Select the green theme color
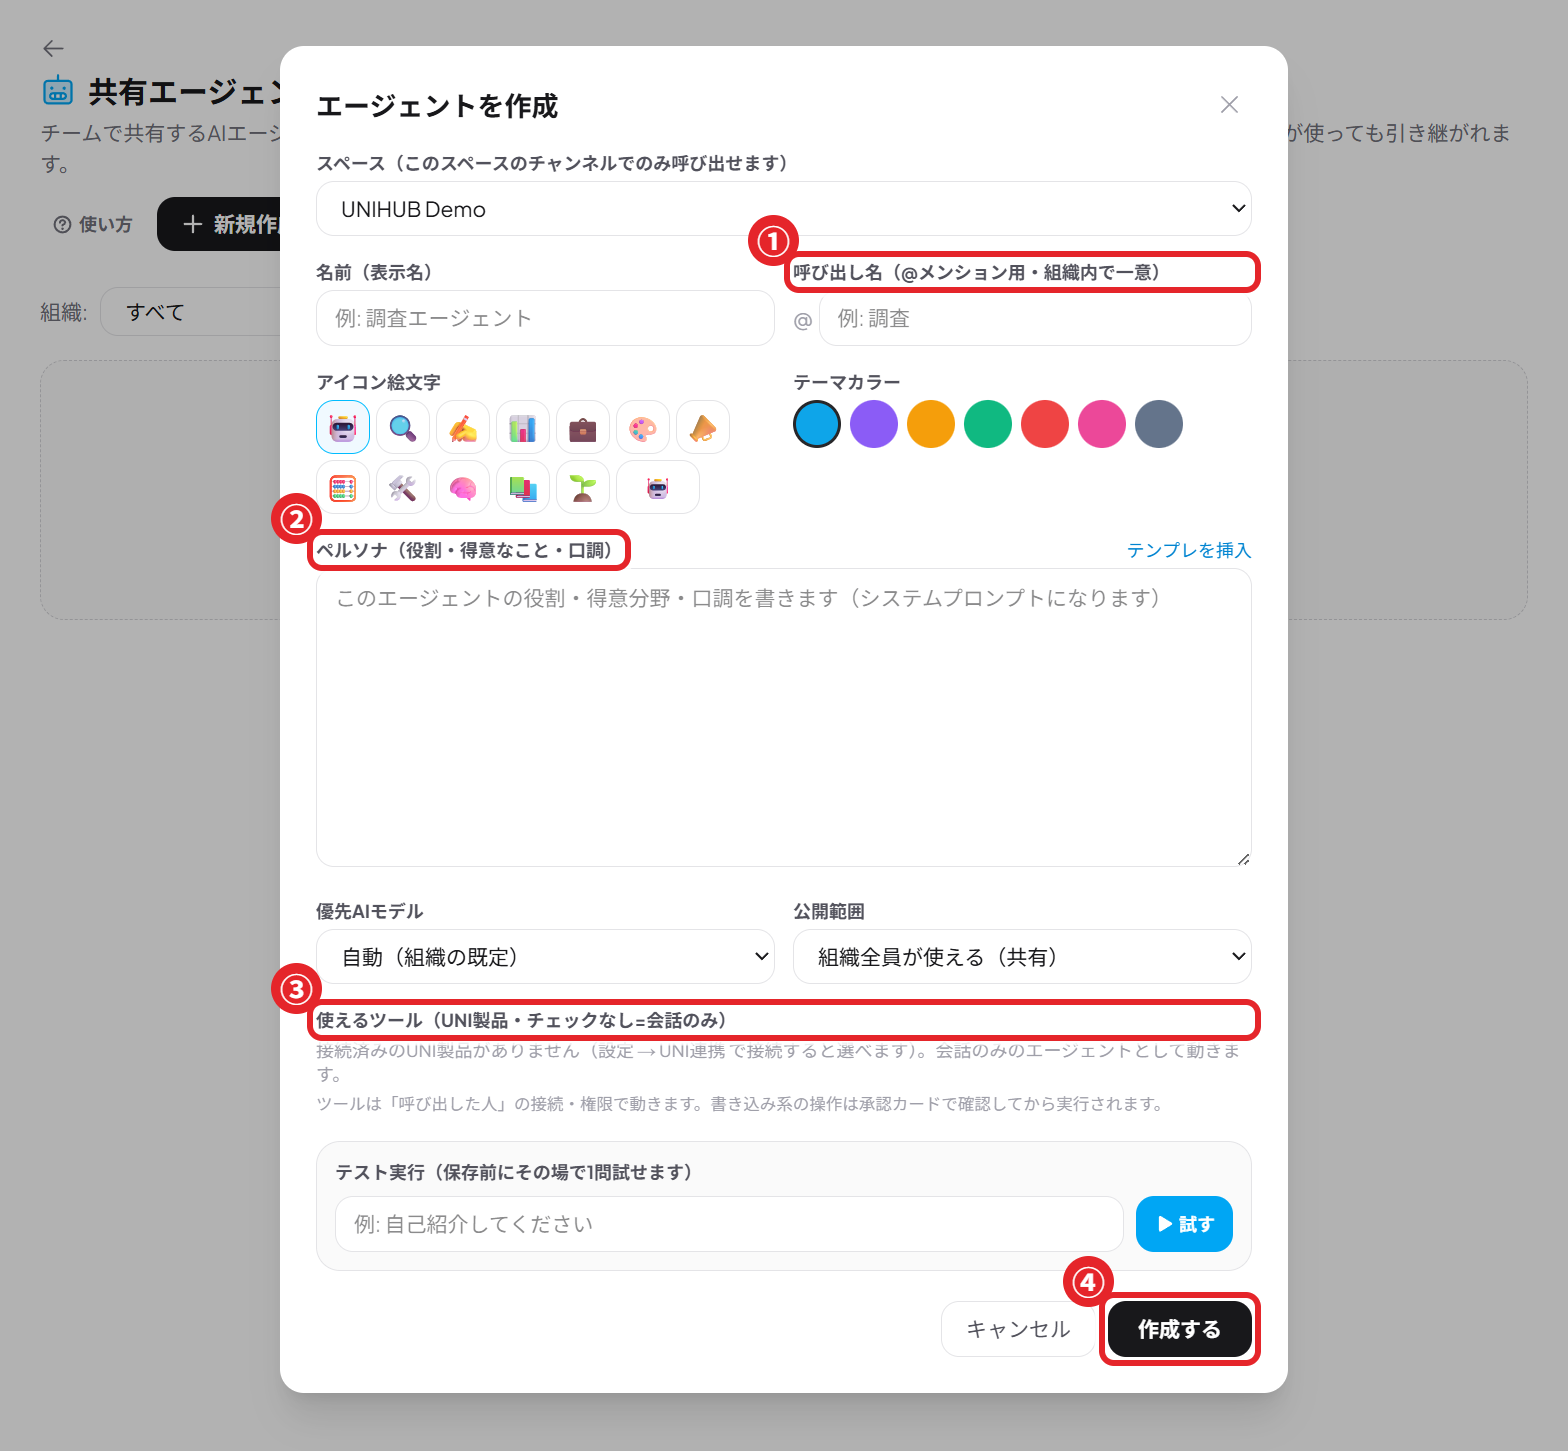Viewport: 1568px width, 1451px height. click(988, 424)
